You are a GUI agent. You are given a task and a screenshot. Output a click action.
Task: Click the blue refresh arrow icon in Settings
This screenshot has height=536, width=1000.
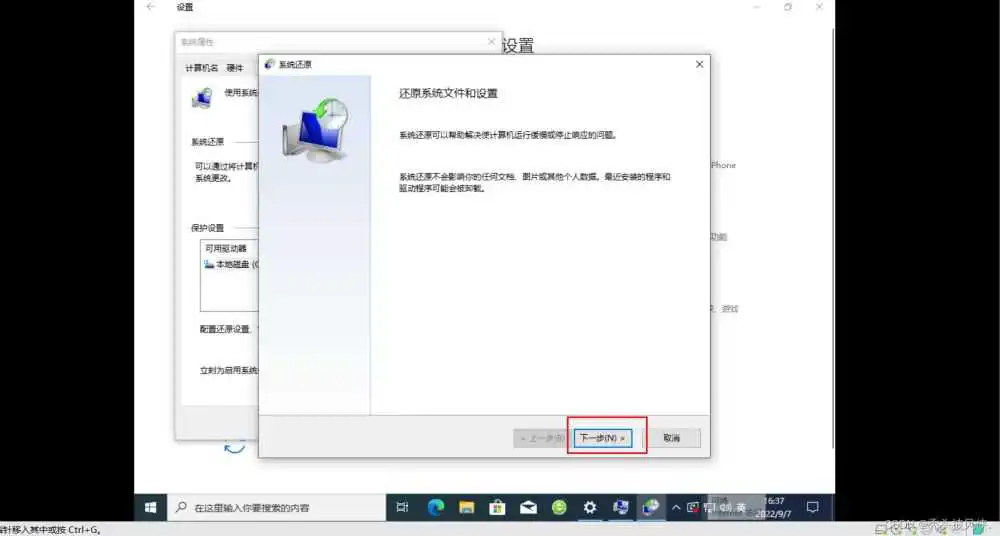pyautogui.click(x=235, y=449)
